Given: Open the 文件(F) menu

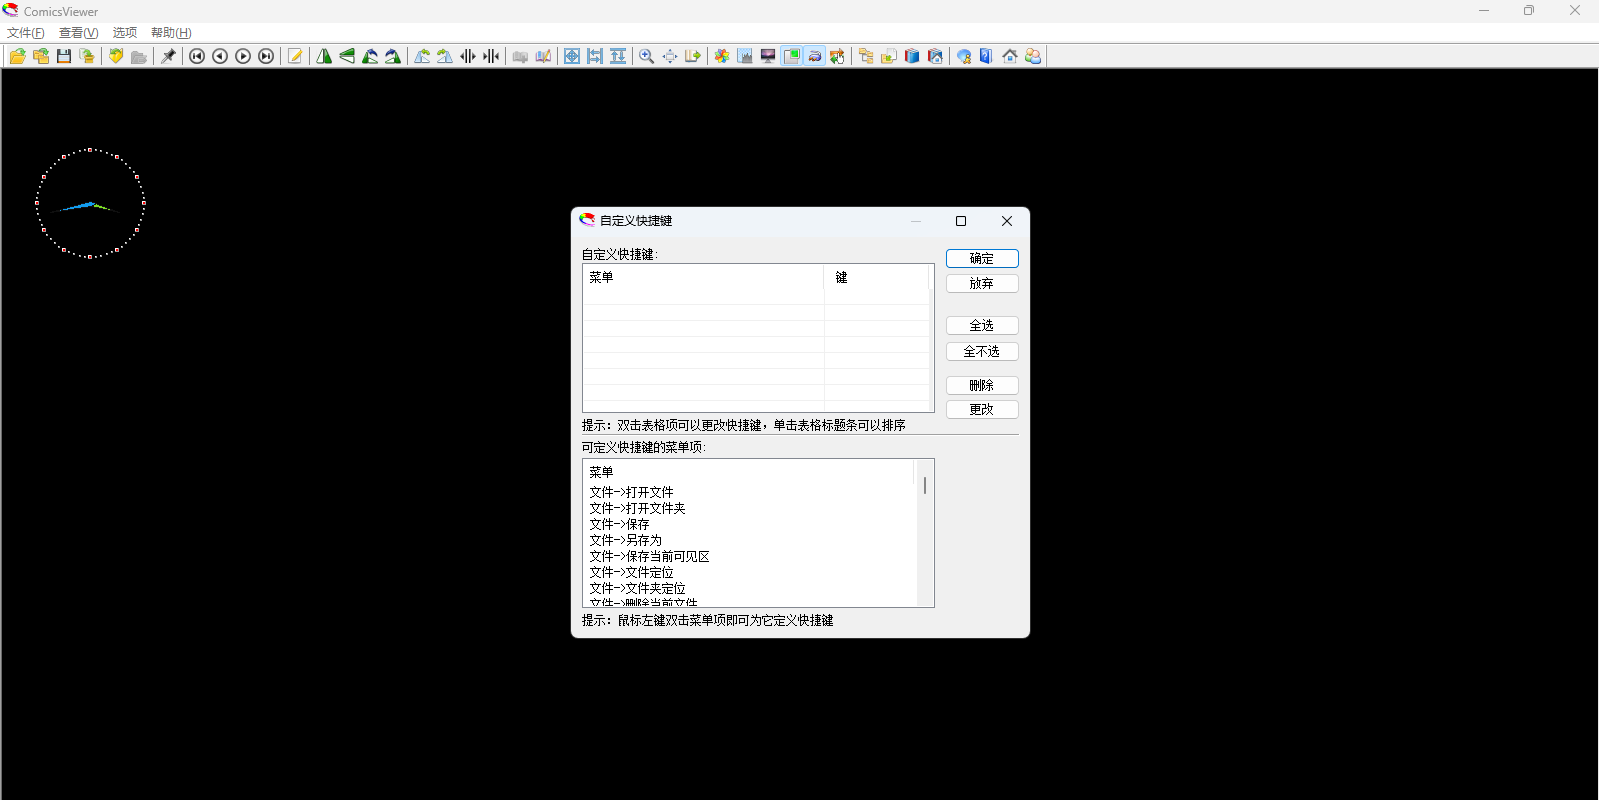Looking at the screenshot, I should tap(26, 33).
